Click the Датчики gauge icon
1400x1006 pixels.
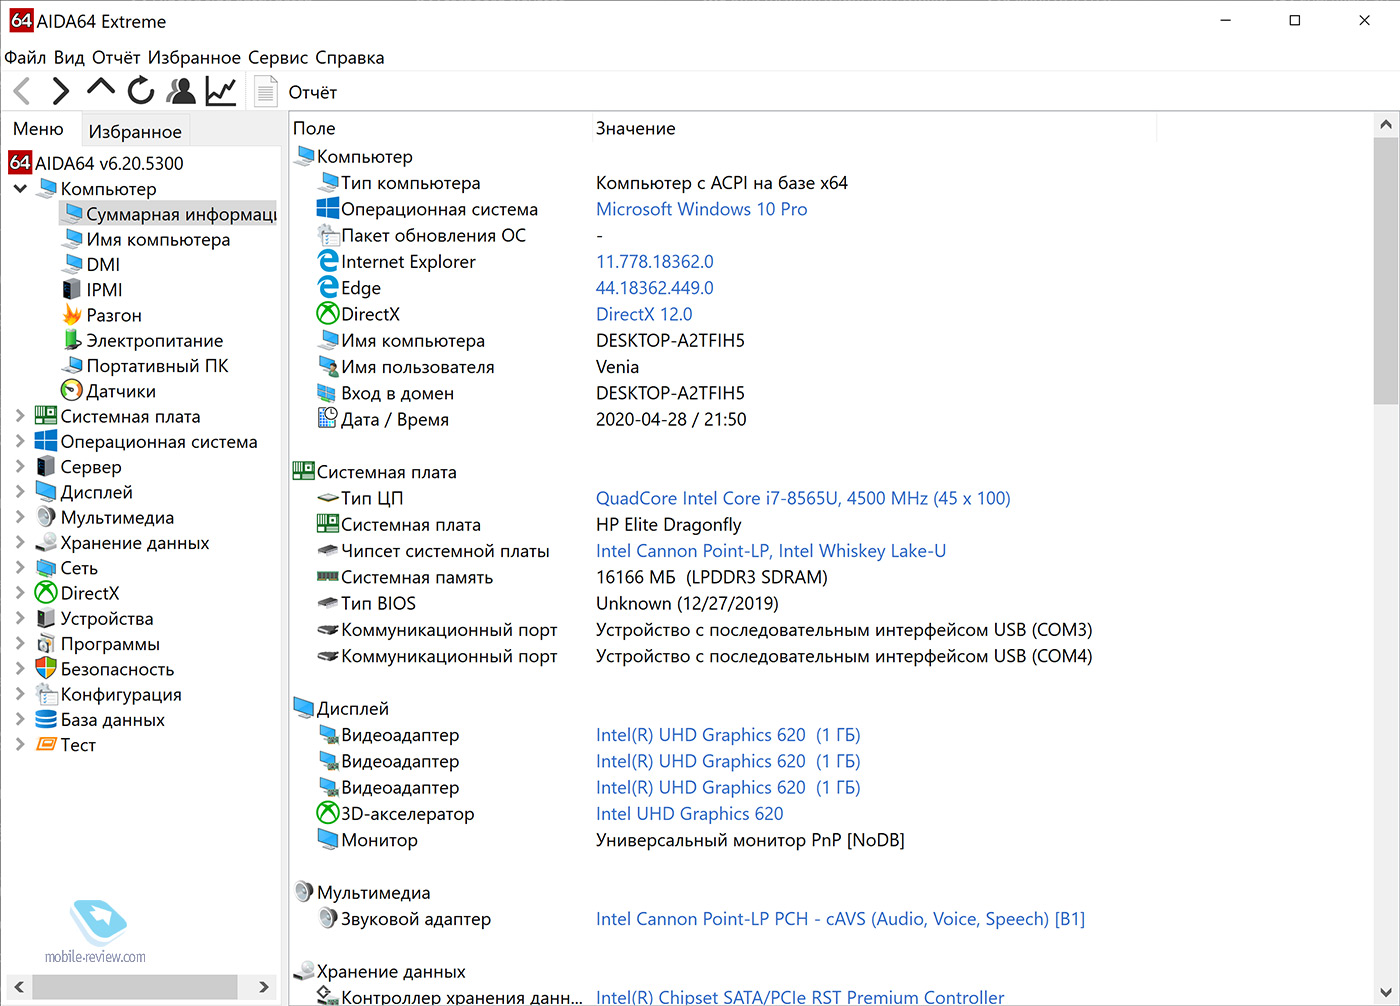point(72,390)
